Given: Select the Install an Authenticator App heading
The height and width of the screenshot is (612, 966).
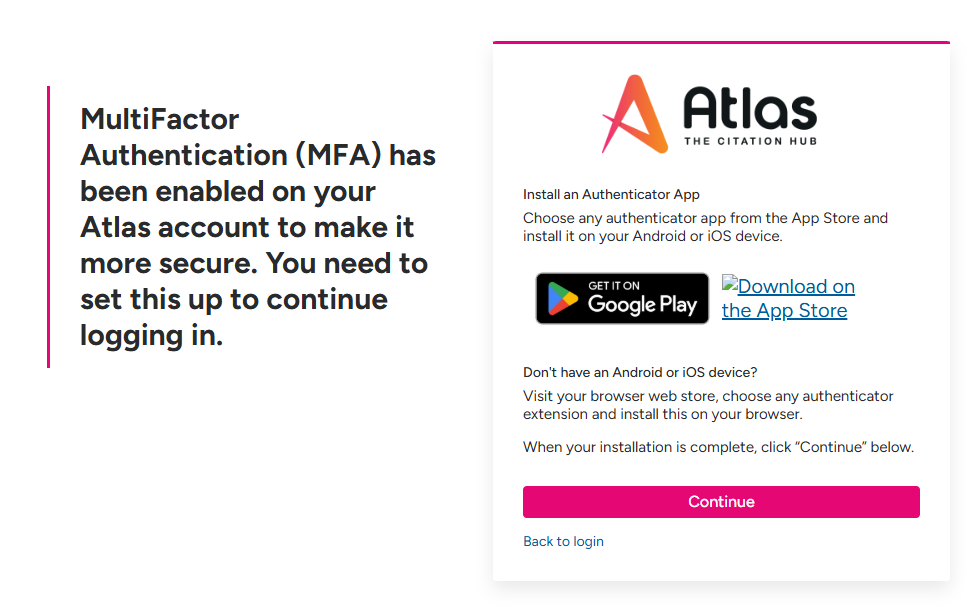Looking at the screenshot, I should coord(611,195).
